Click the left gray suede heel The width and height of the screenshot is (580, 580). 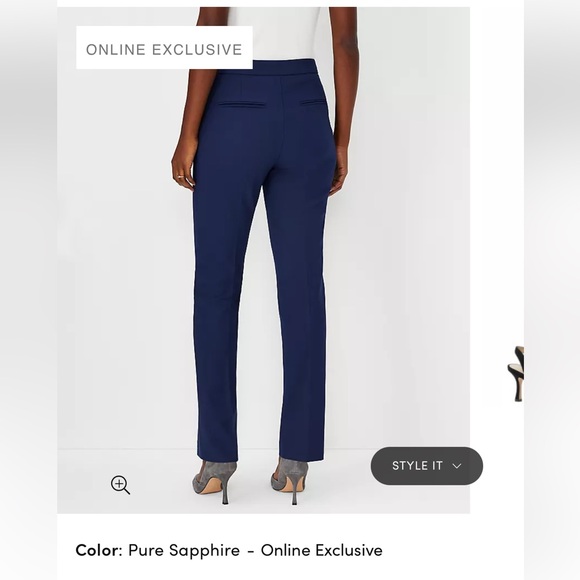(x=216, y=481)
